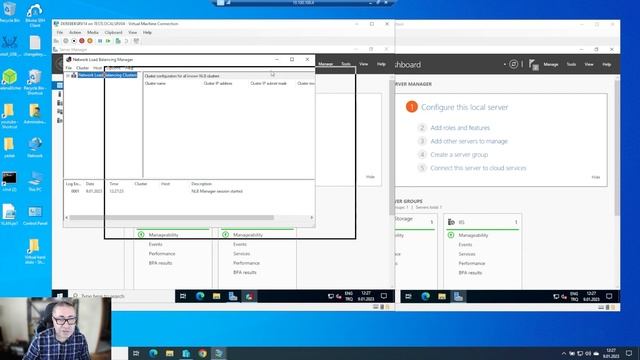Show hidden icons in host system tray
The width and height of the screenshot is (640, 360).
tap(564, 353)
